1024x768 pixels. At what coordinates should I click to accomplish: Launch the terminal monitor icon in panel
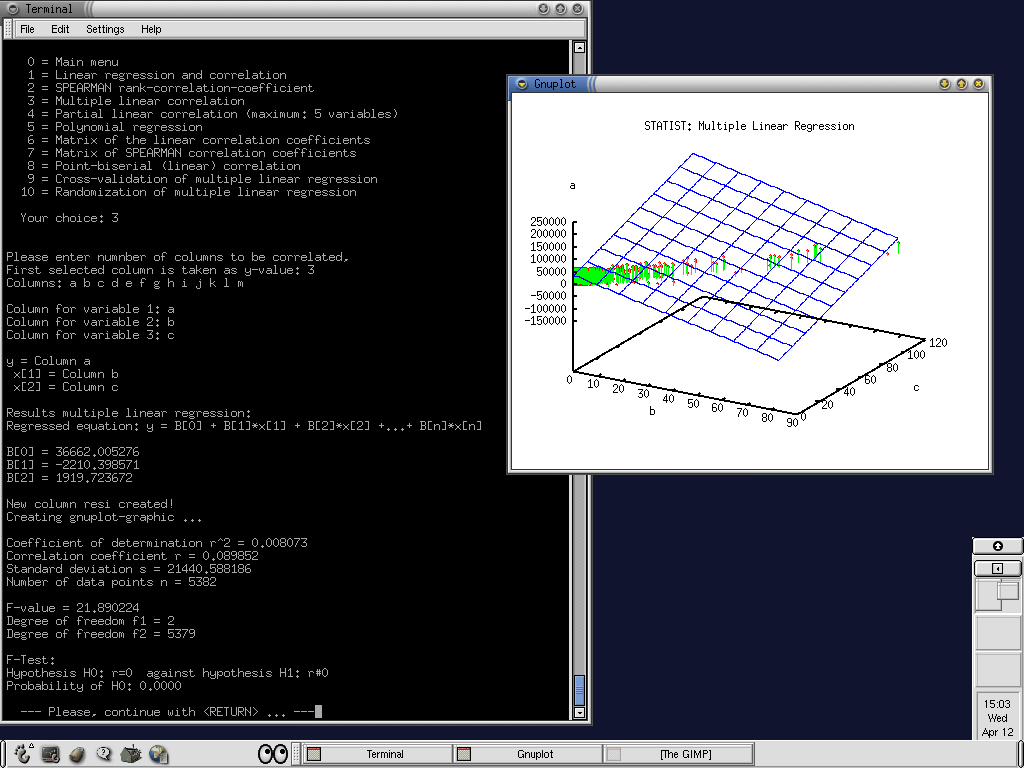[50, 754]
